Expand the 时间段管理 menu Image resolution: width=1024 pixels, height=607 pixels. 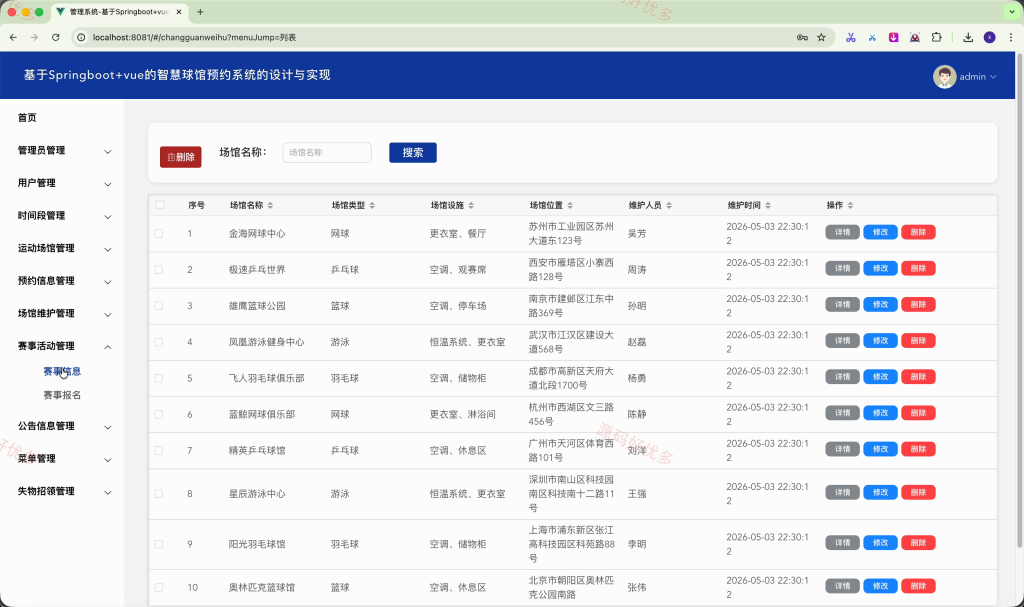(x=63, y=216)
